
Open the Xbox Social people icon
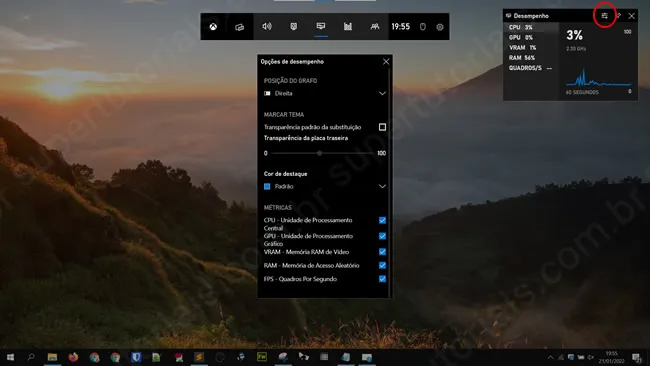point(375,27)
